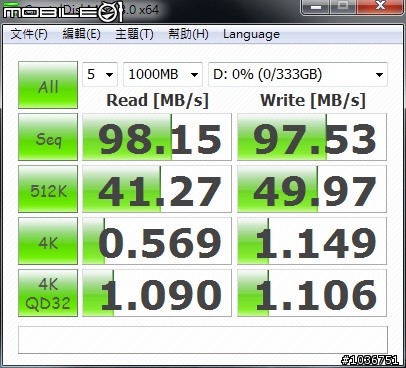Open the 幫助(H) menu
406x368 pixels.
(188, 34)
